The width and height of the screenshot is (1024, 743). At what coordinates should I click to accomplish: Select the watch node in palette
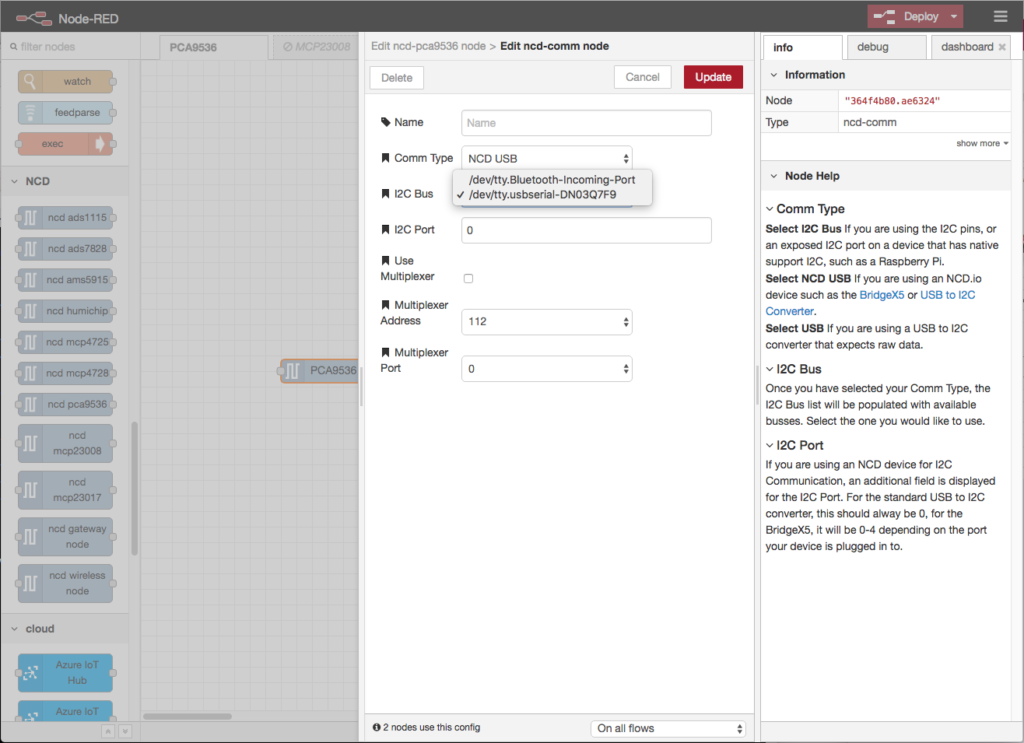tap(66, 81)
